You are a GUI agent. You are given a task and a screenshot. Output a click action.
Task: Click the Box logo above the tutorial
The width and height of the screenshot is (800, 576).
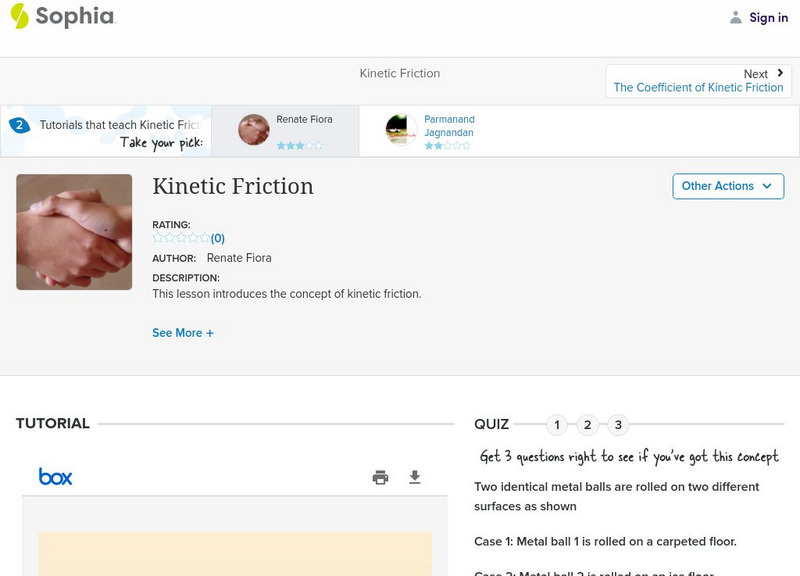[57, 477]
